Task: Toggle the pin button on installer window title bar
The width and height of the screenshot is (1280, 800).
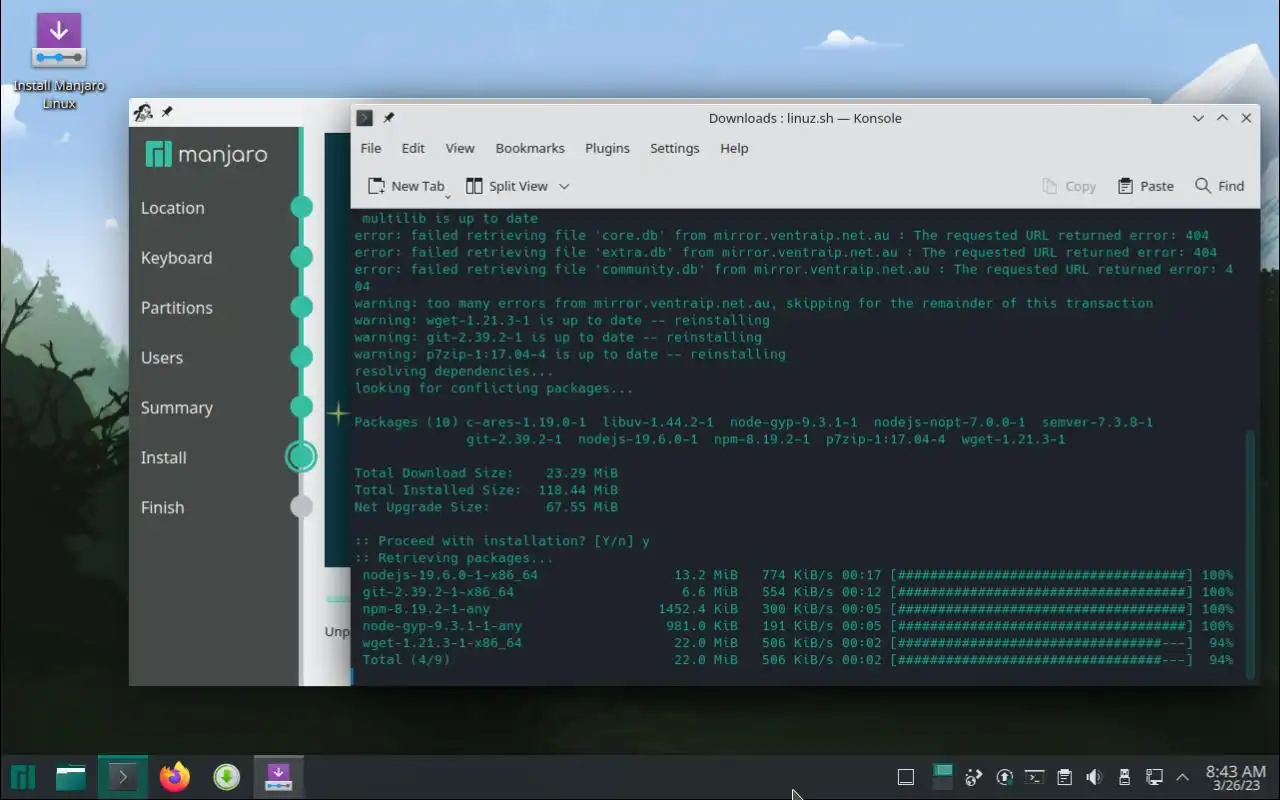Action: coord(167,112)
